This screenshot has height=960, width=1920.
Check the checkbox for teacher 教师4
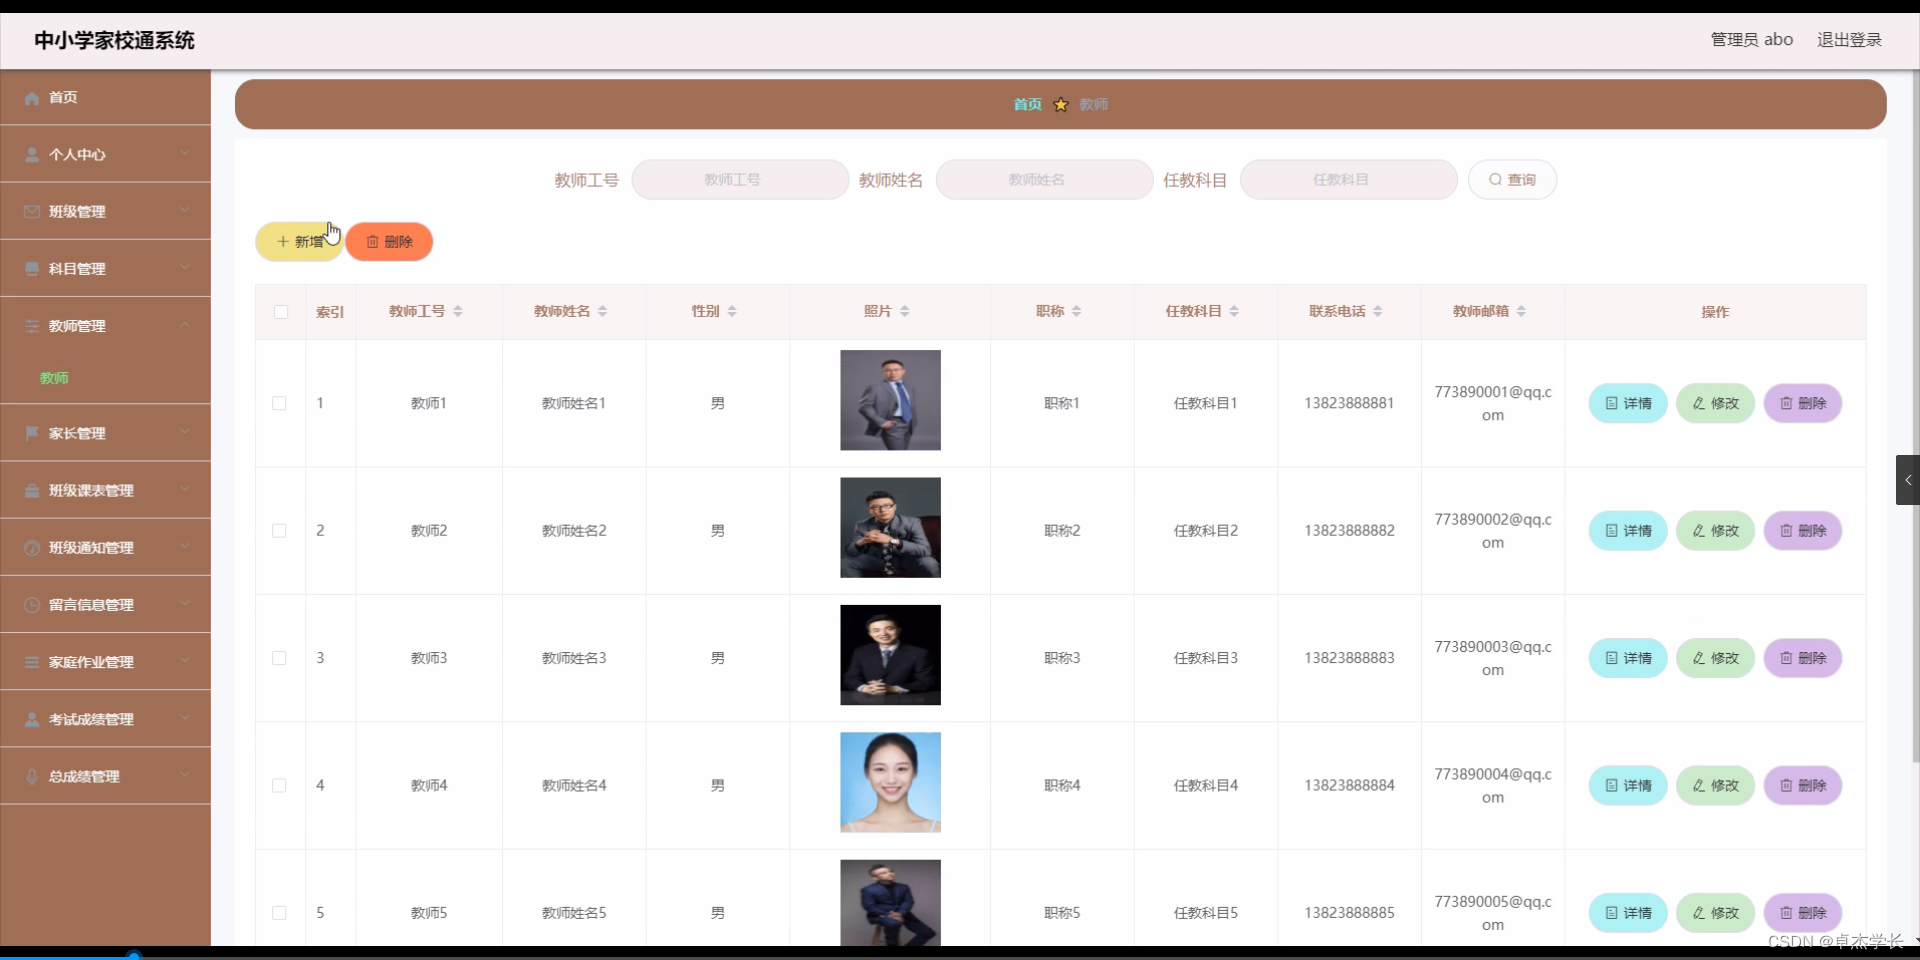tap(279, 785)
